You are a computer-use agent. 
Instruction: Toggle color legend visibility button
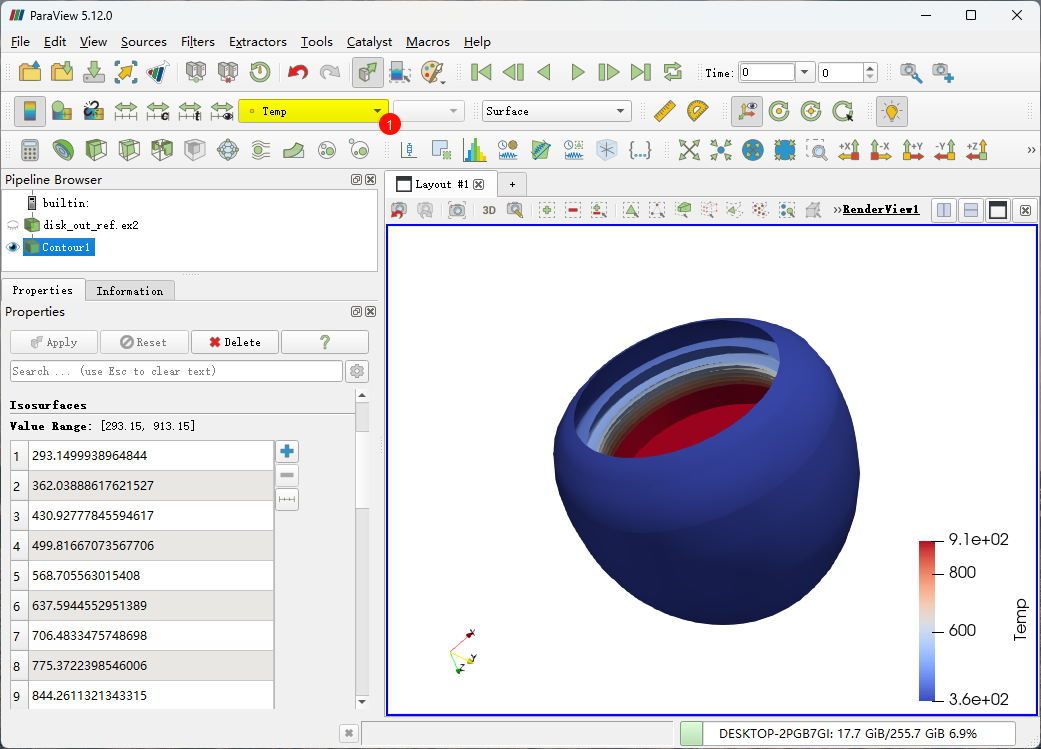[30, 111]
